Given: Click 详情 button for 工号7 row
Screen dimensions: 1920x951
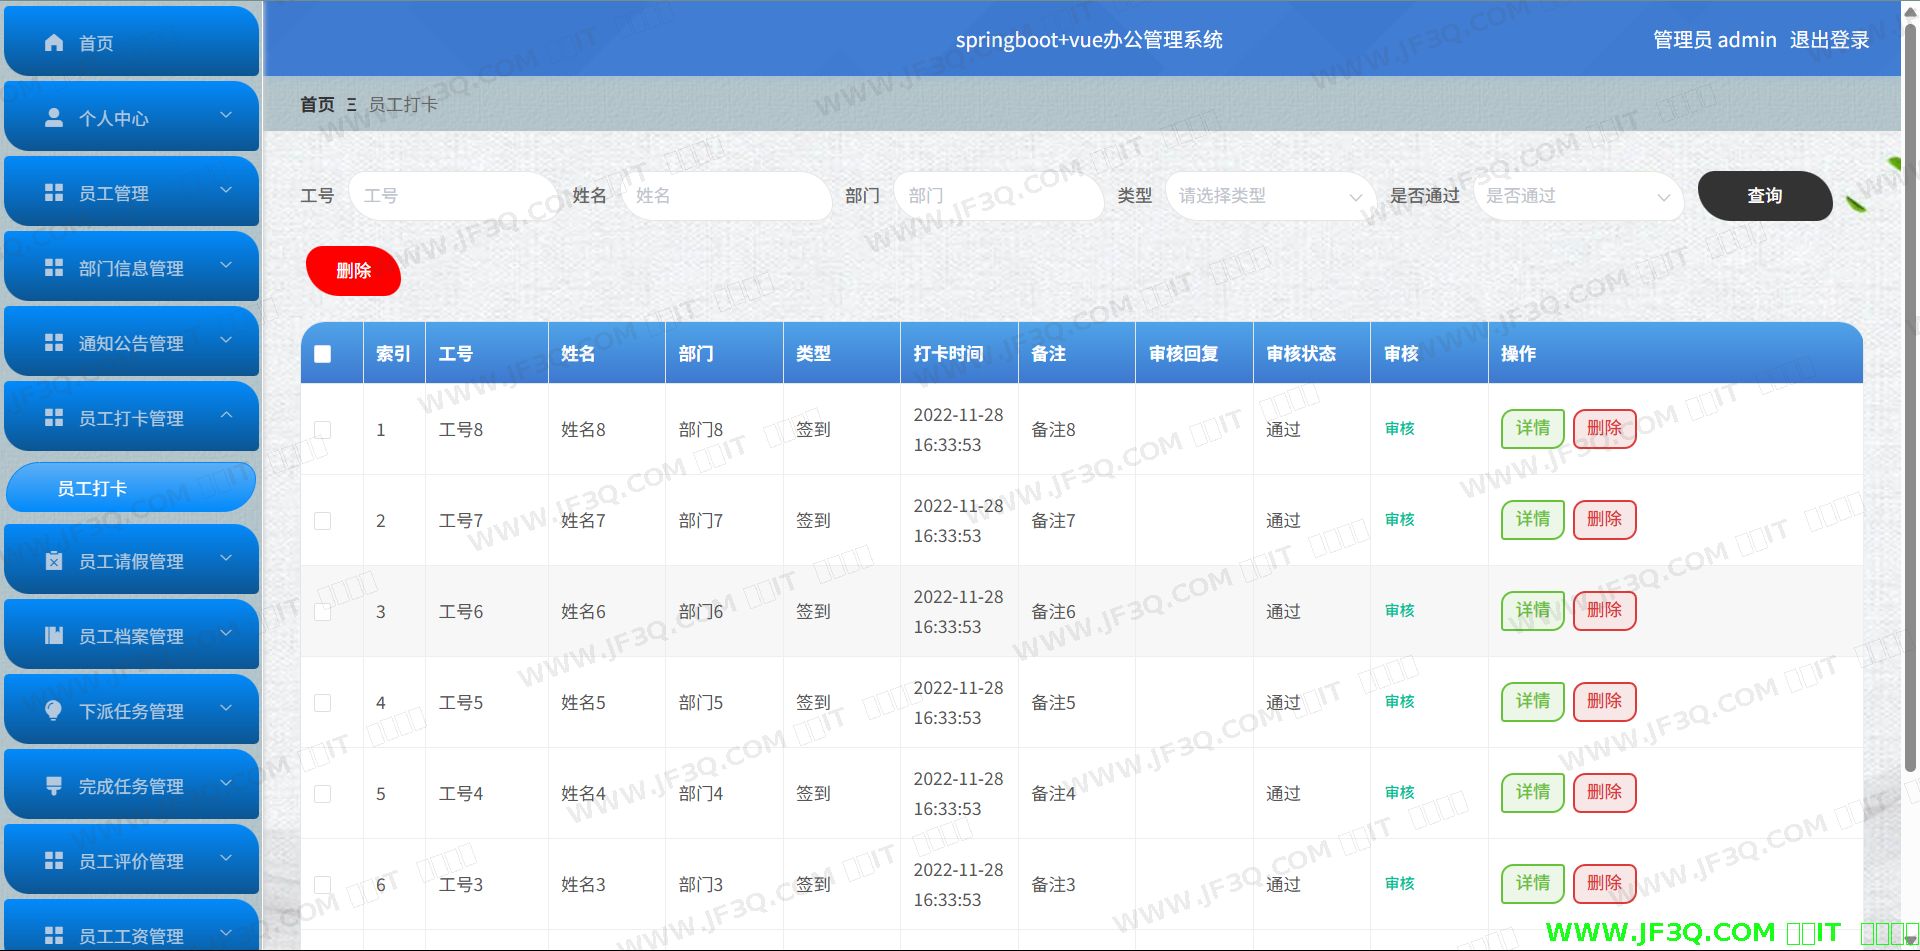Looking at the screenshot, I should (1532, 520).
